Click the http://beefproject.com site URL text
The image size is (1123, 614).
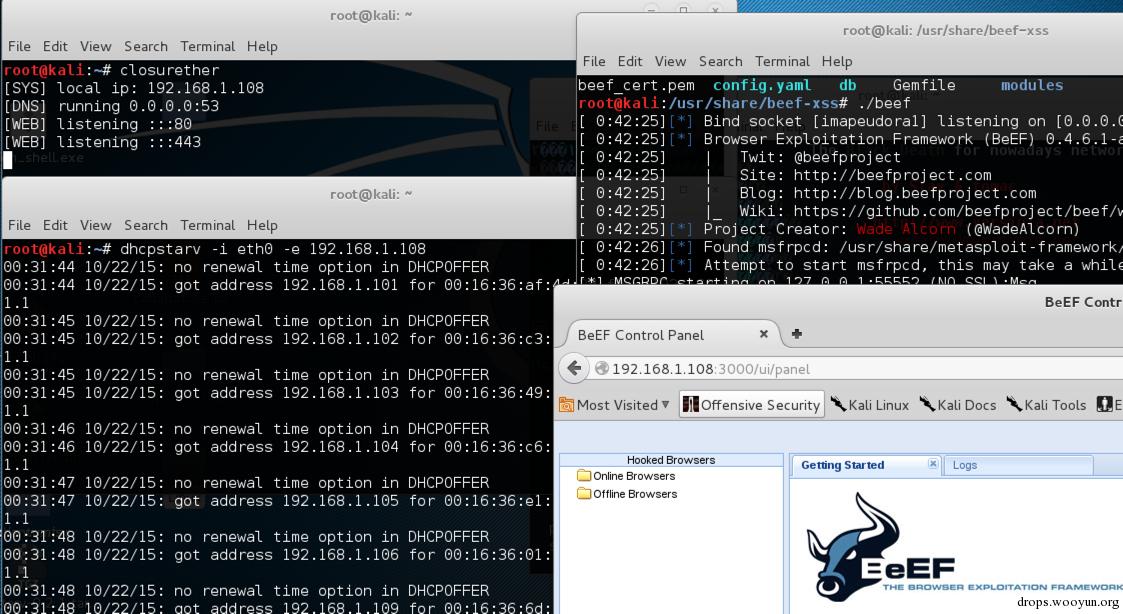coord(892,176)
